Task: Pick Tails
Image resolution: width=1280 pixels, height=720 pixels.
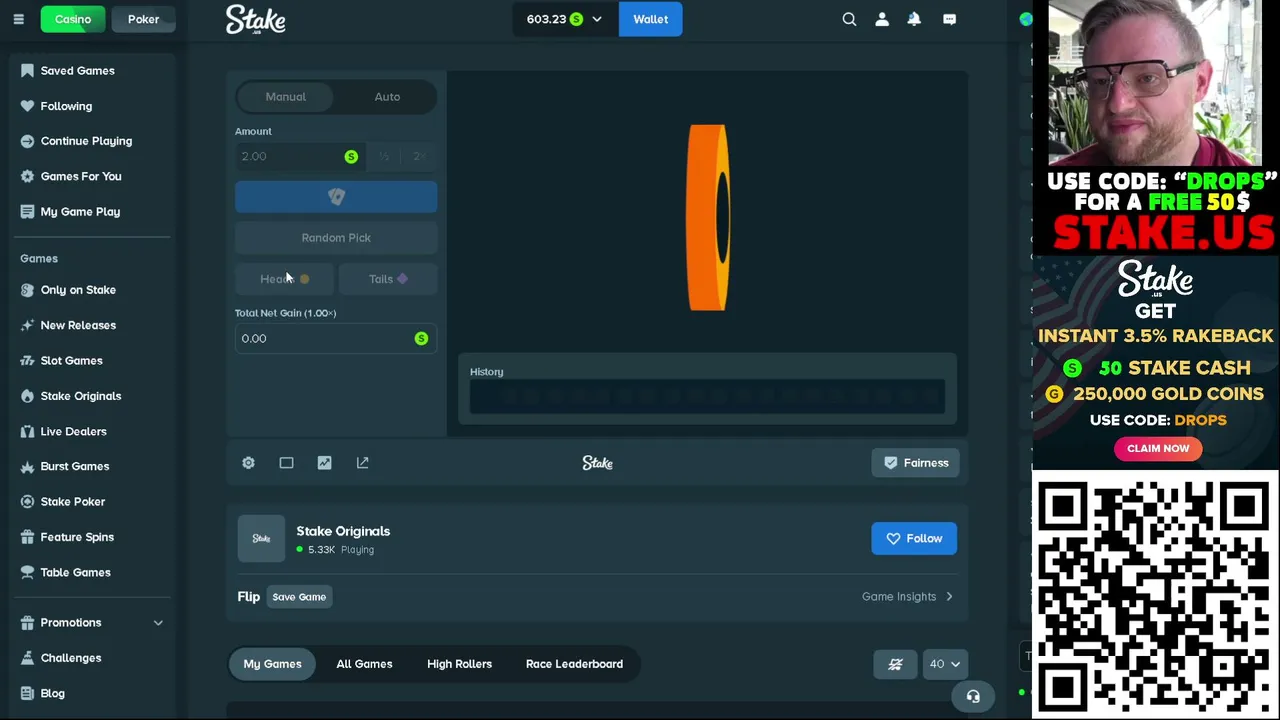Action: click(388, 279)
